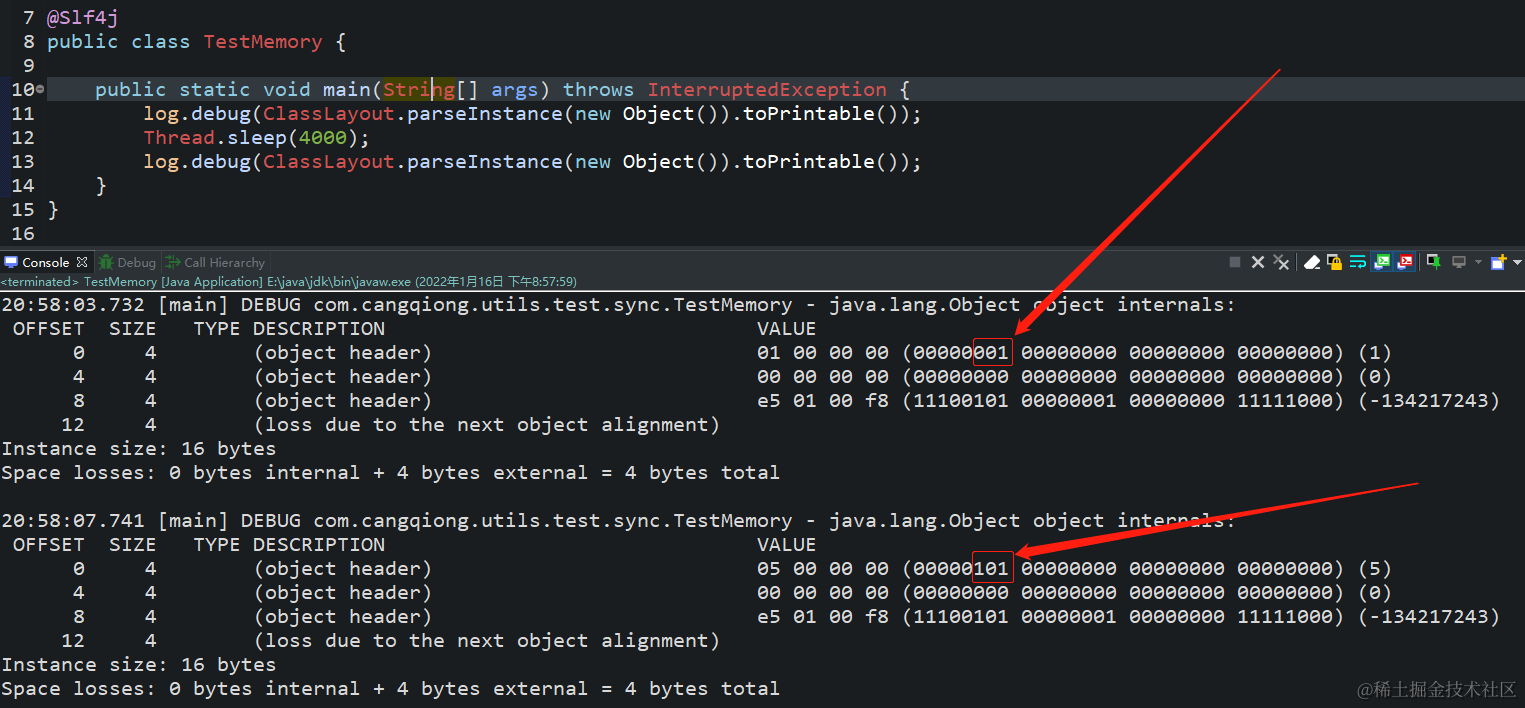Click the 20:58:03.732 log timestamp
1525x708 pixels.
[x=73, y=305]
